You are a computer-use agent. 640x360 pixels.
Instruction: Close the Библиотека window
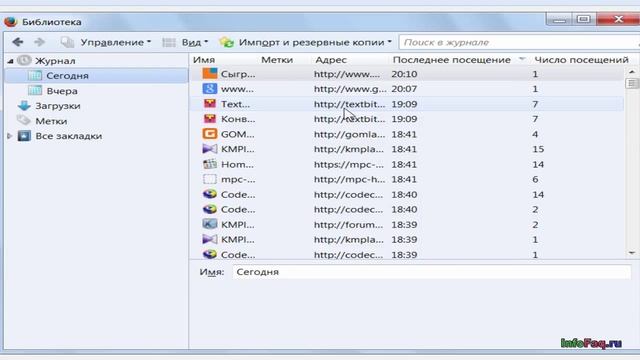point(618,19)
